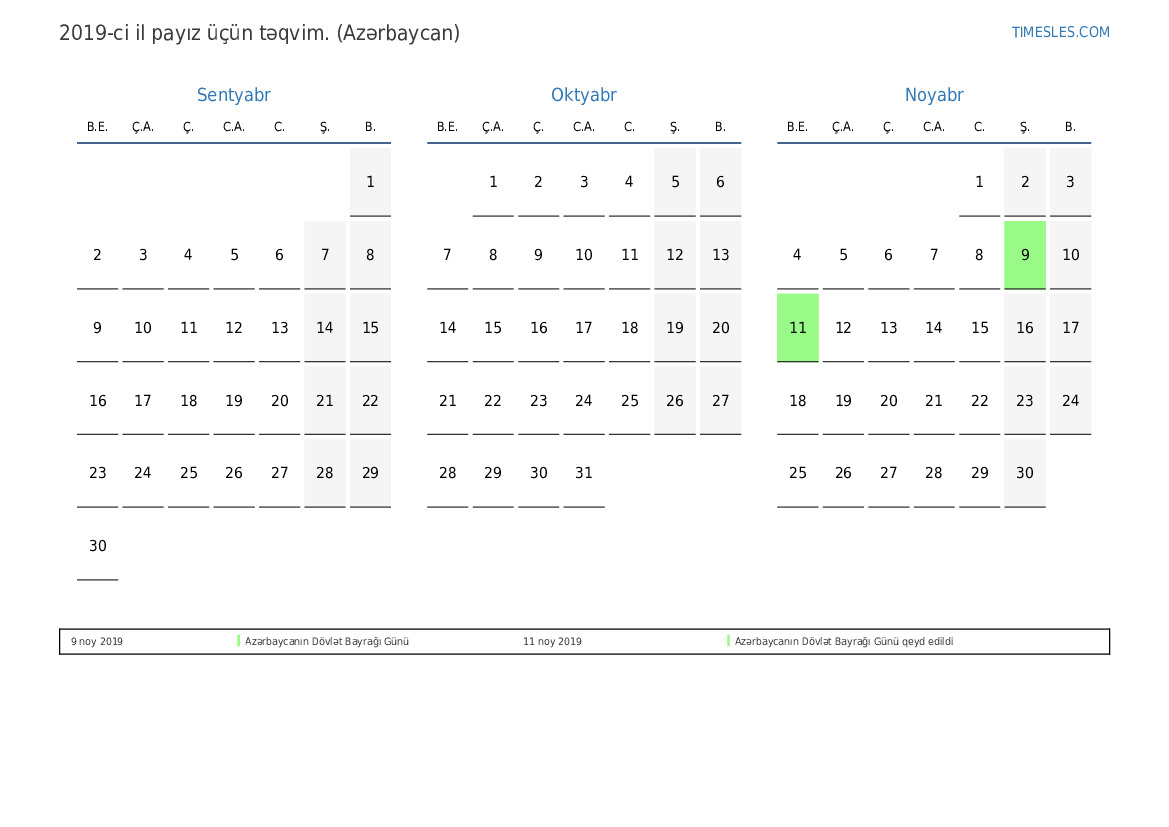Click the '11 noy 2019' legend date
This screenshot has width=1169, height=827.
point(552,642)
